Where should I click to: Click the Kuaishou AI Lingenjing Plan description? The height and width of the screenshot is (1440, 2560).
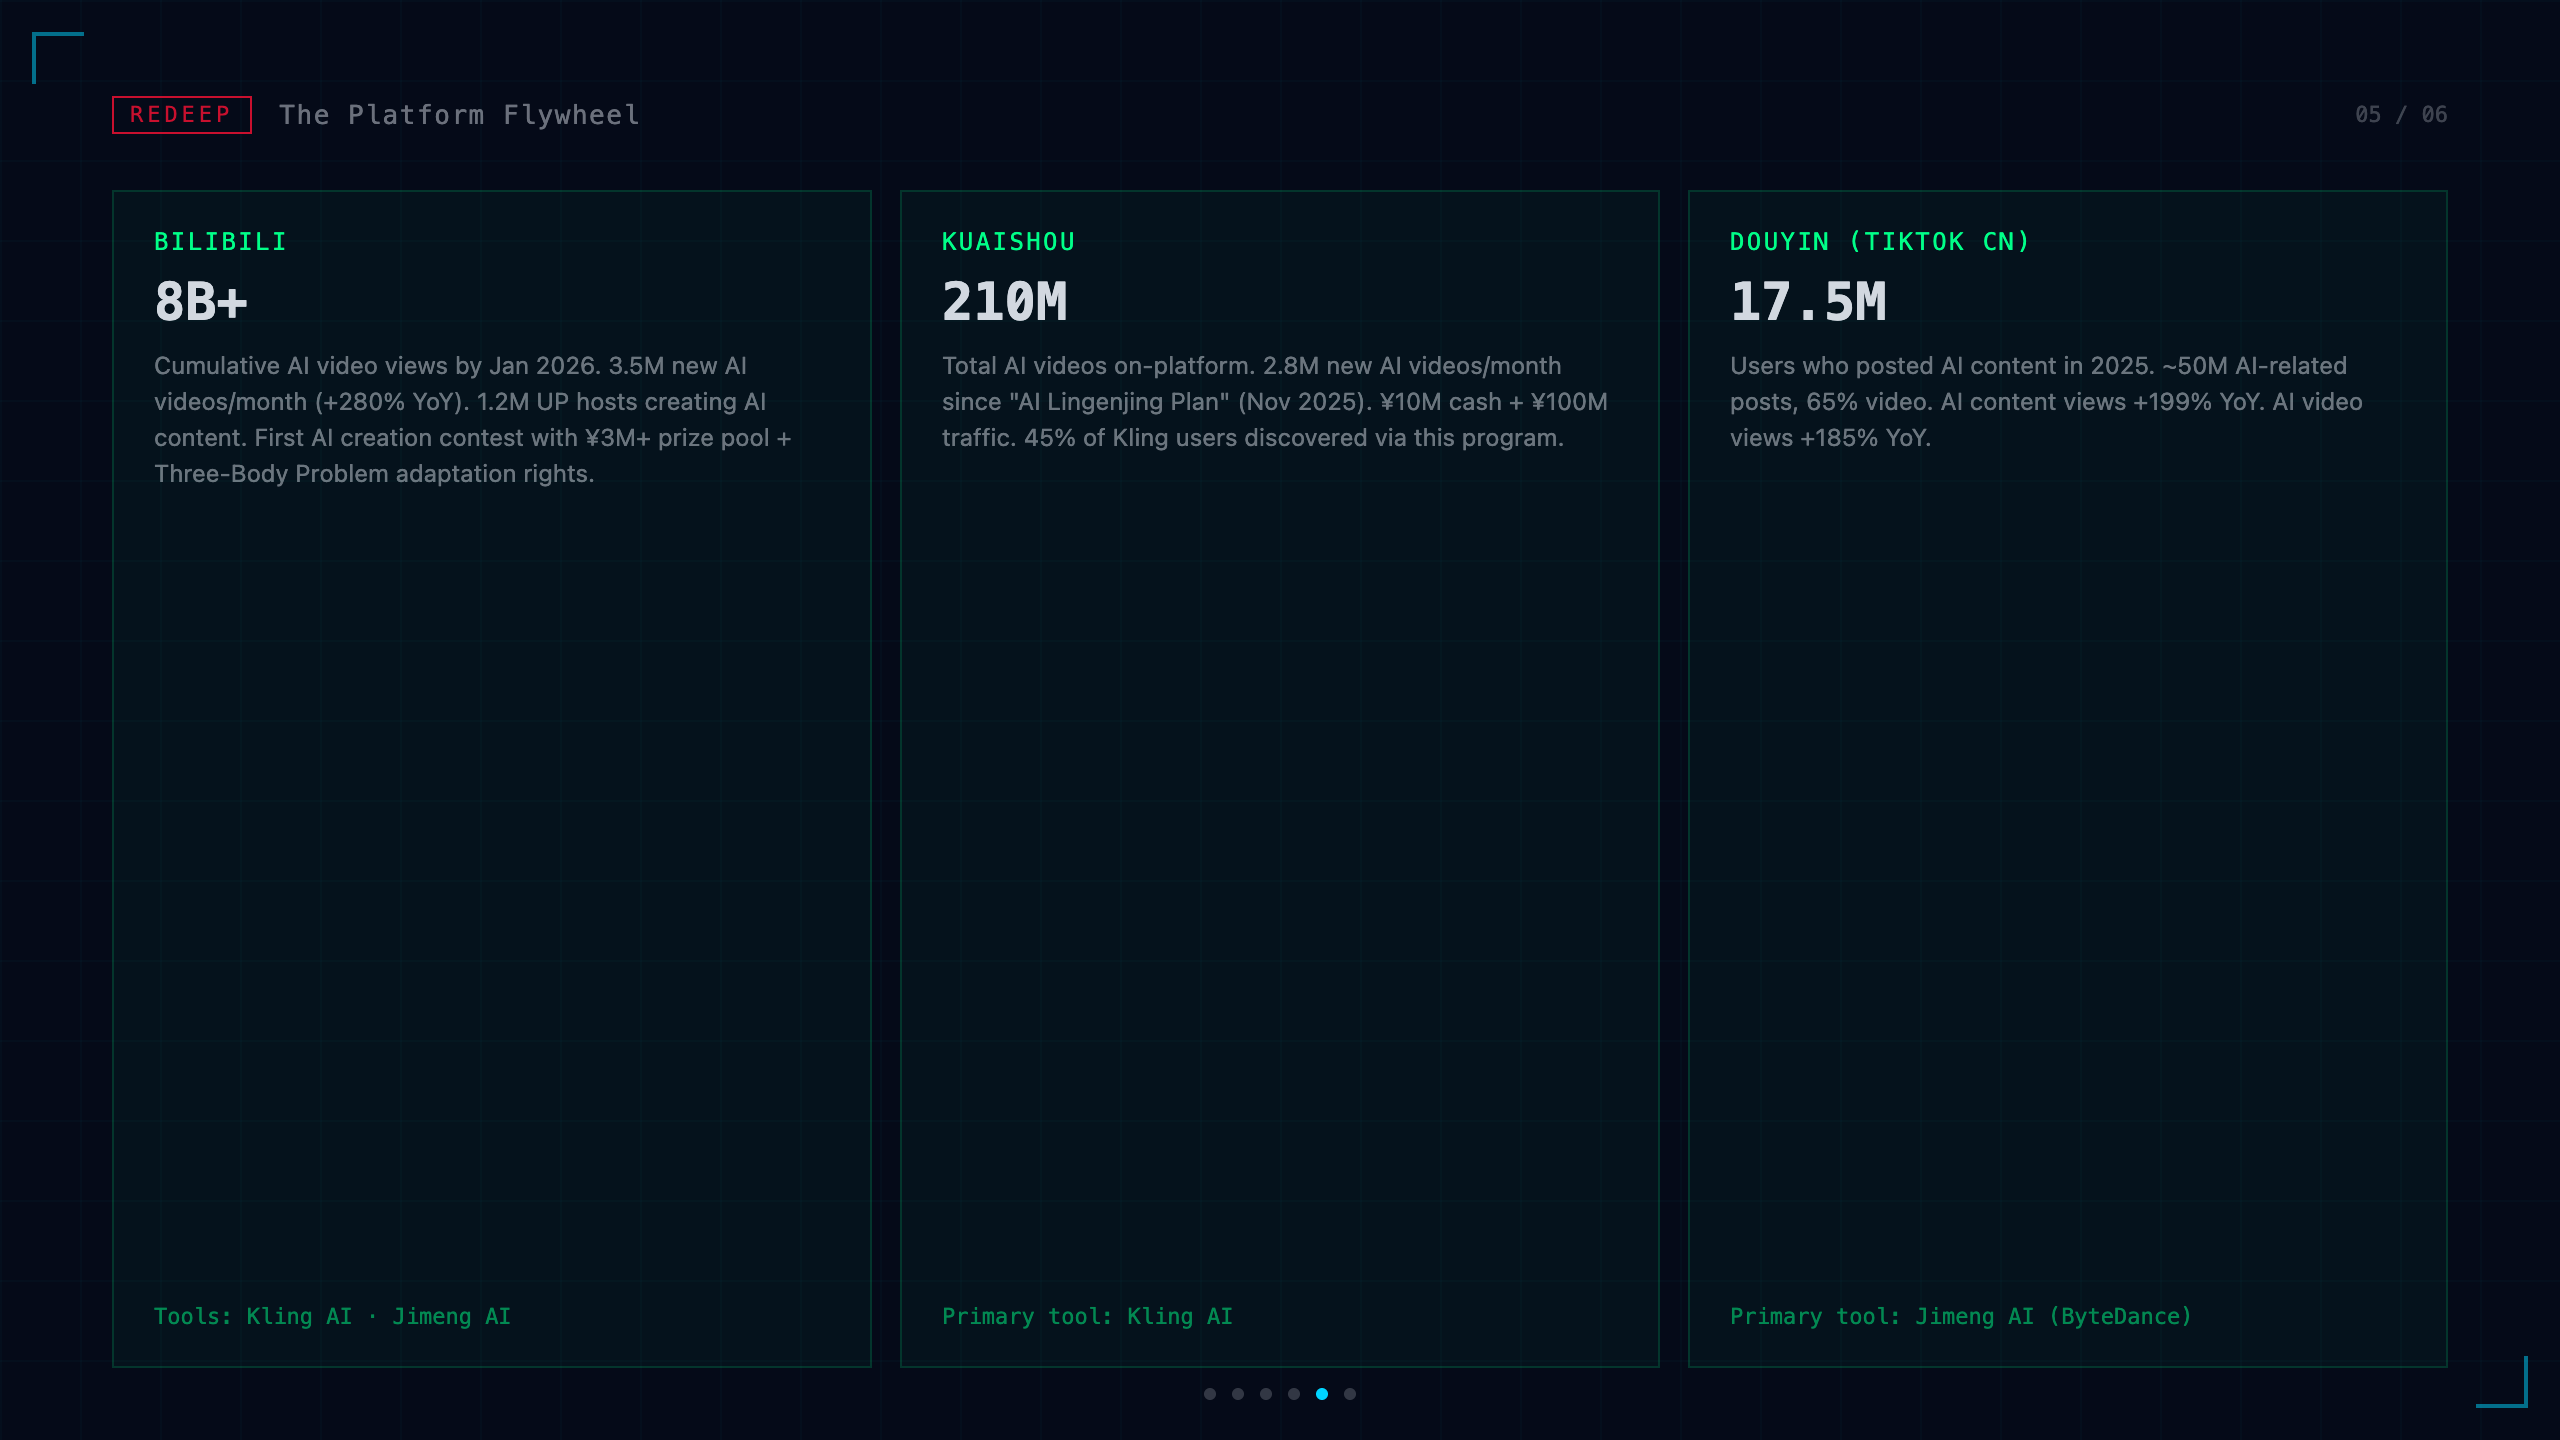[x=1275, y=402]
